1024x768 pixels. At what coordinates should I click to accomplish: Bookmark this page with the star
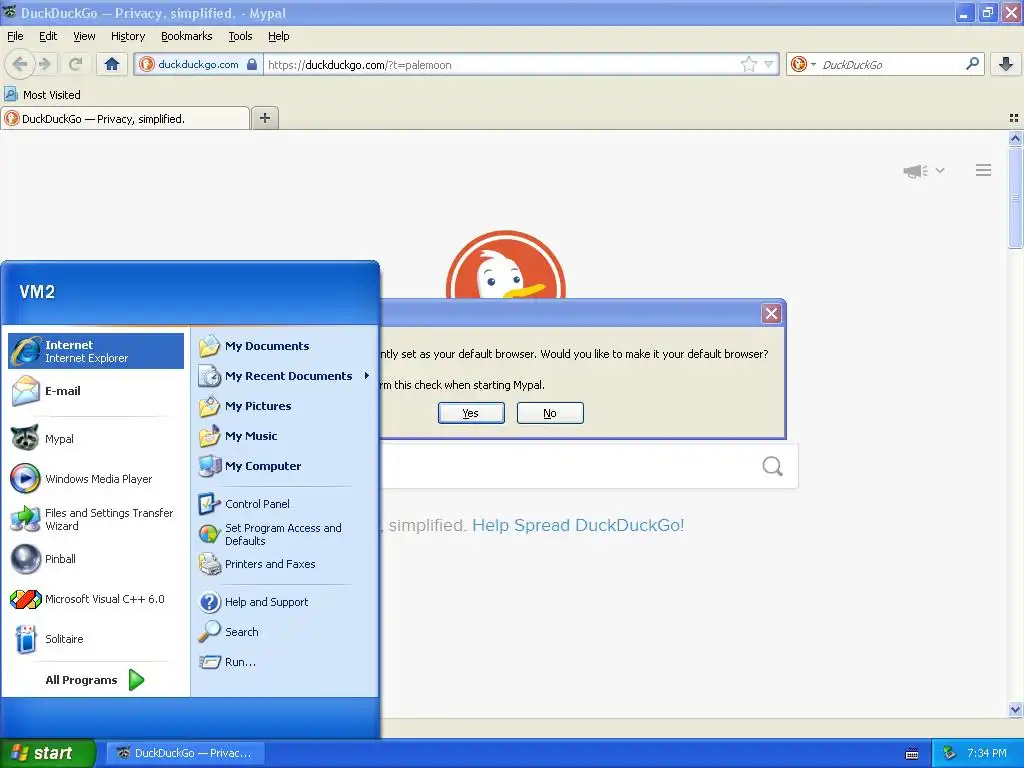coord(748,64)
